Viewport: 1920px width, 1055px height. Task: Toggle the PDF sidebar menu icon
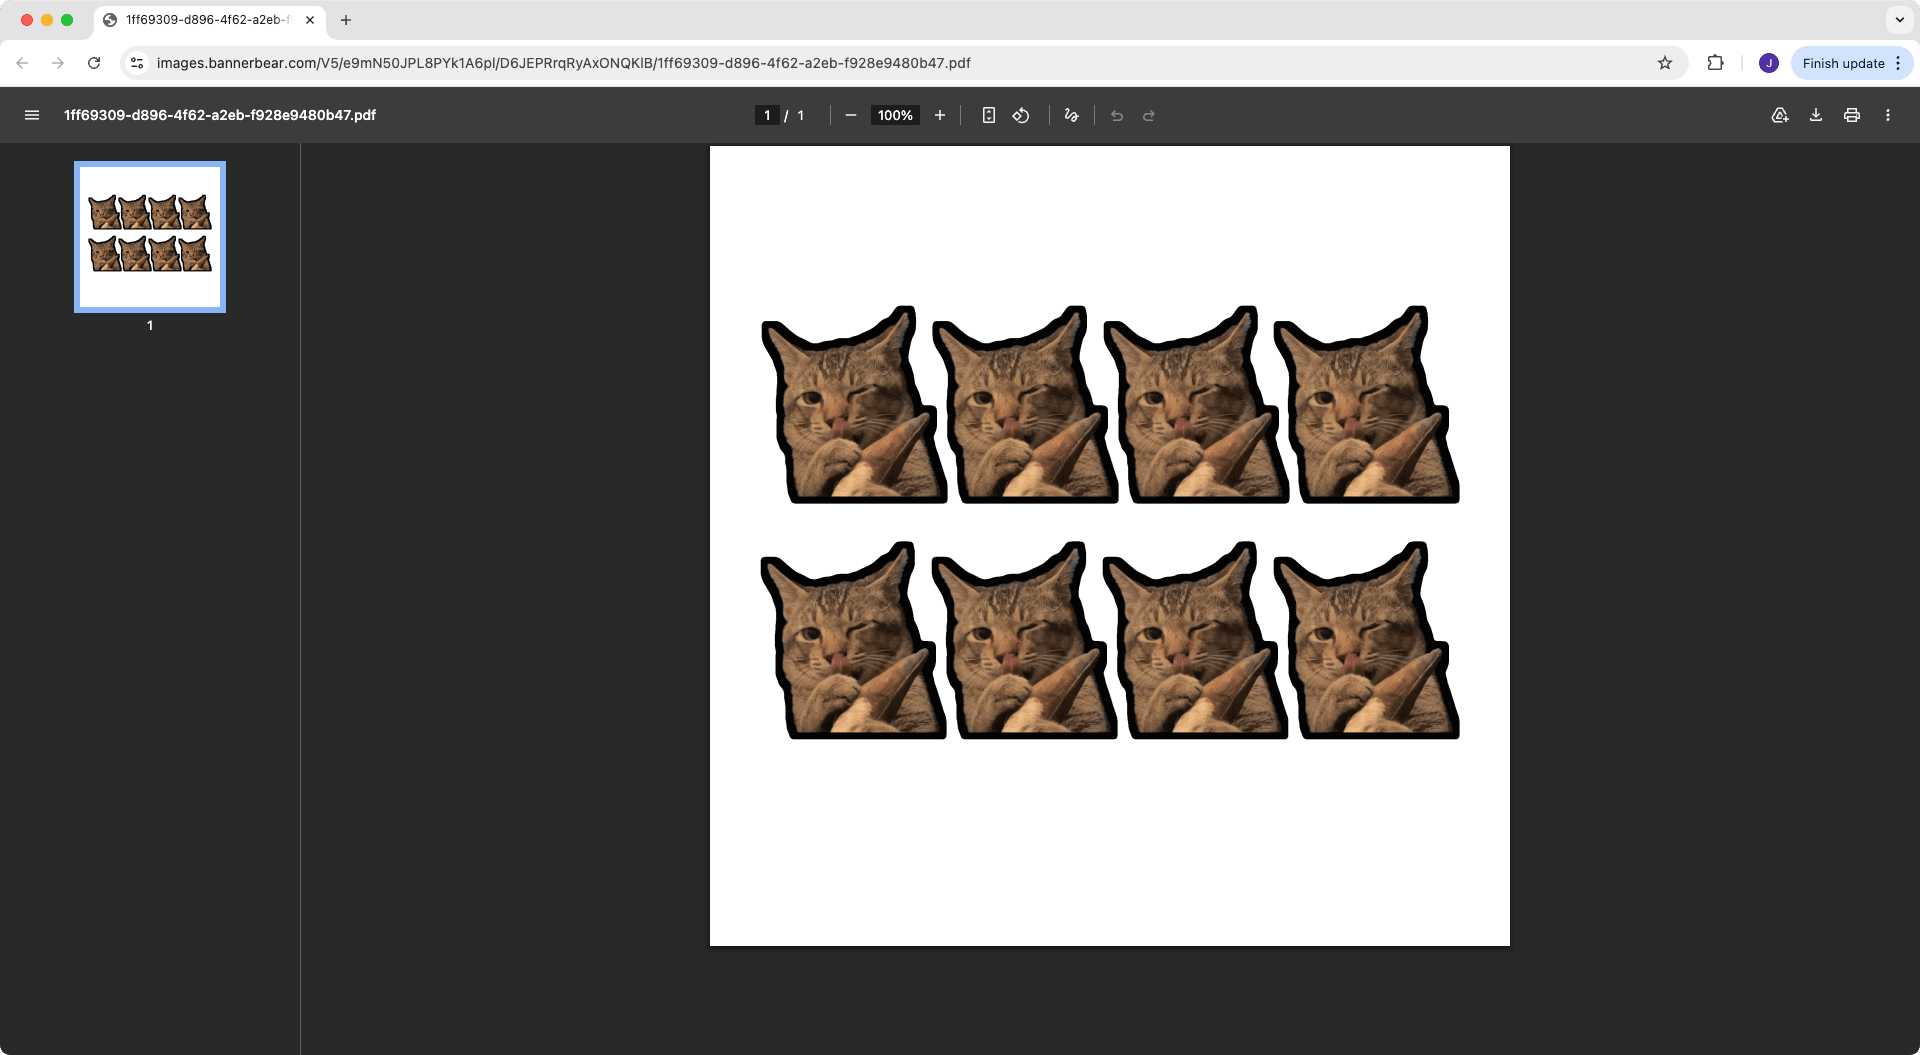tap(32, 115)
